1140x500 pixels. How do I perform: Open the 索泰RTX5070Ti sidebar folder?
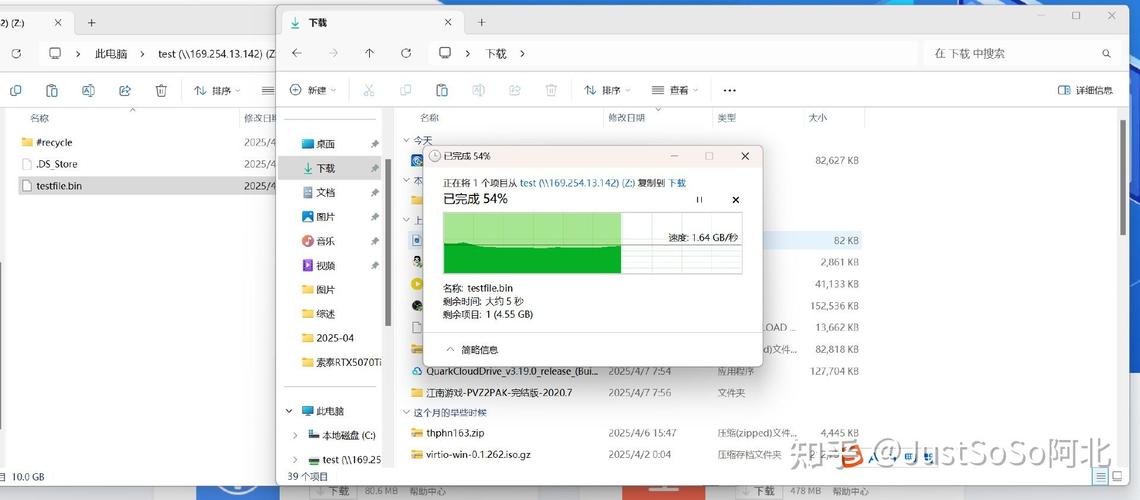(x=340, y=362)
